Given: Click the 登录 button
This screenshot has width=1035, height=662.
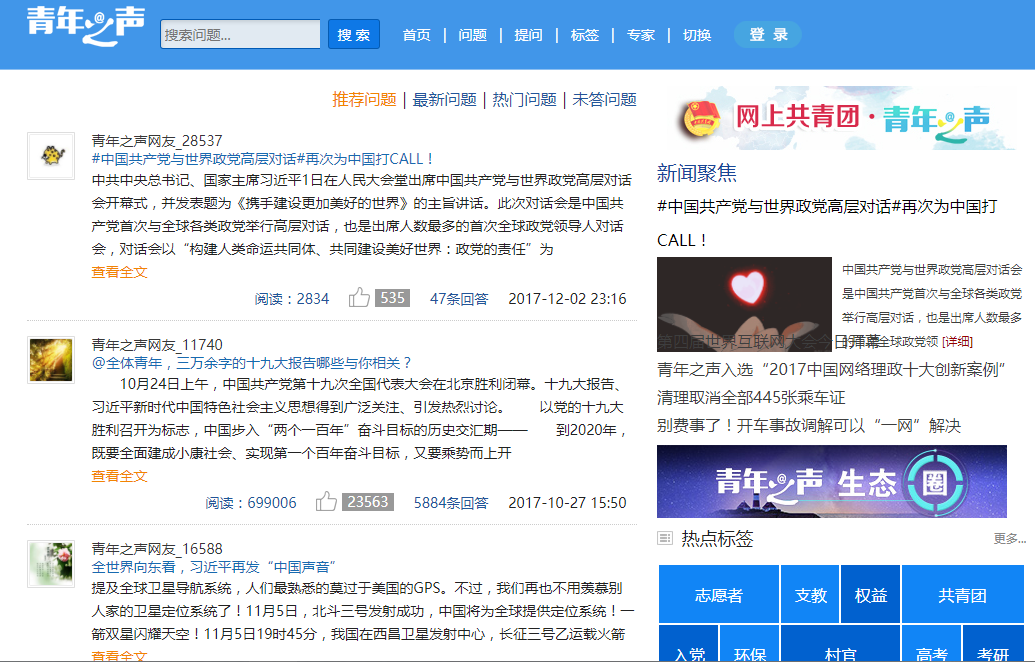Looking at the screenshot, I should 768,35.
